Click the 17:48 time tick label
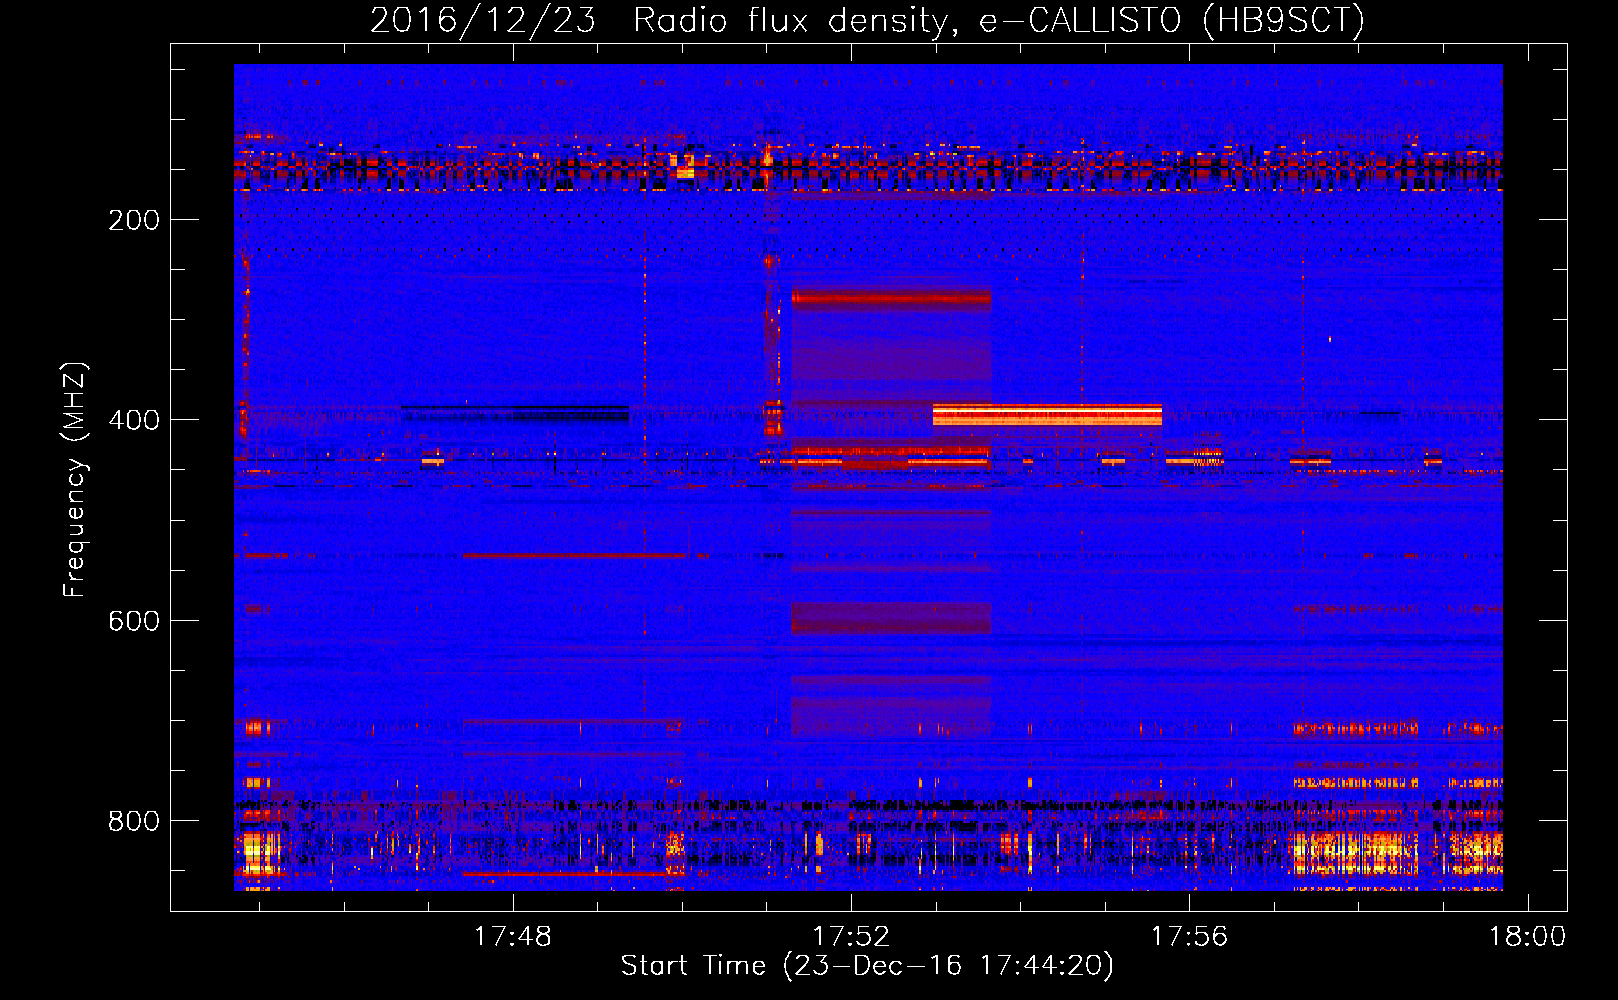The height and width of the screenshot is (1000, 1618). 512,936
